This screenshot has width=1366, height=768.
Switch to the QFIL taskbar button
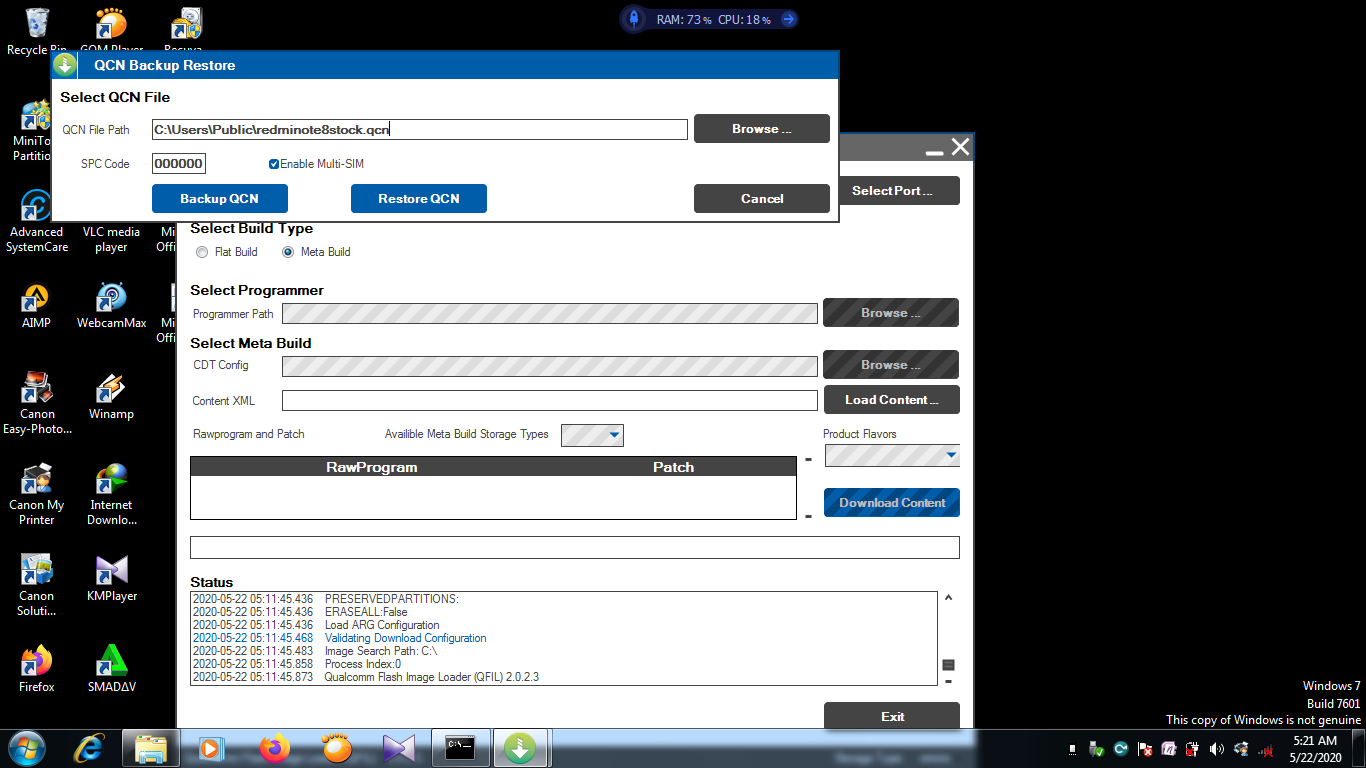pyautogui.click(x=520, y=748)
